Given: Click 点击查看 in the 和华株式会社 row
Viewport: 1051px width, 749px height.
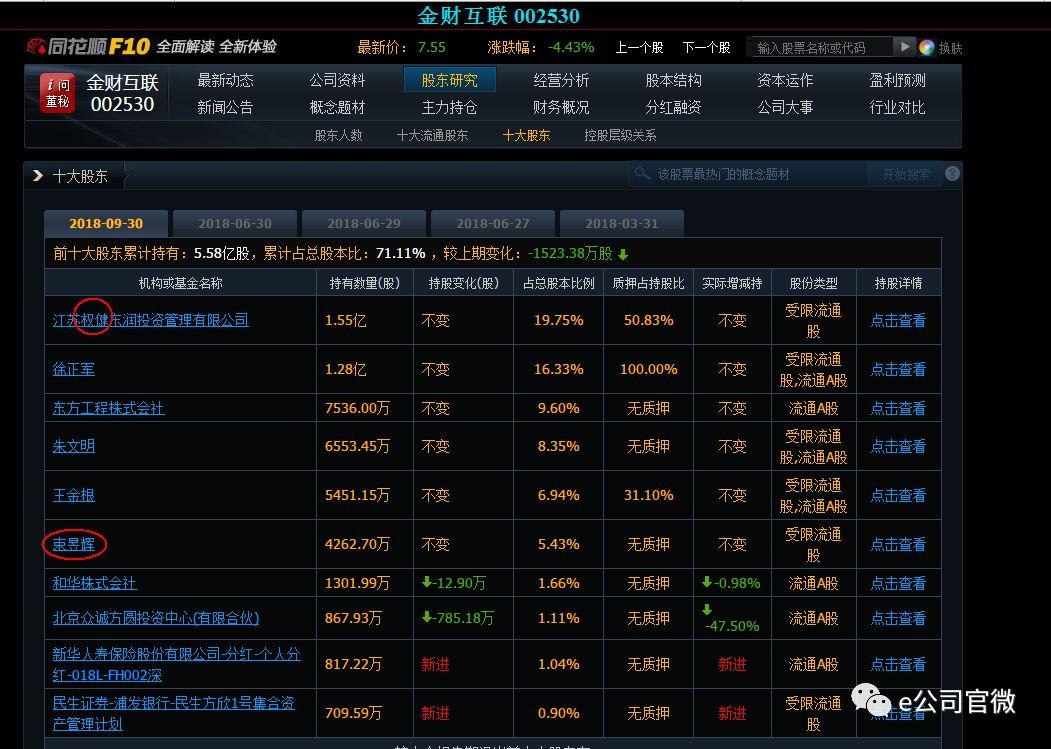Looking at the screenshot, I should point(898,583).
